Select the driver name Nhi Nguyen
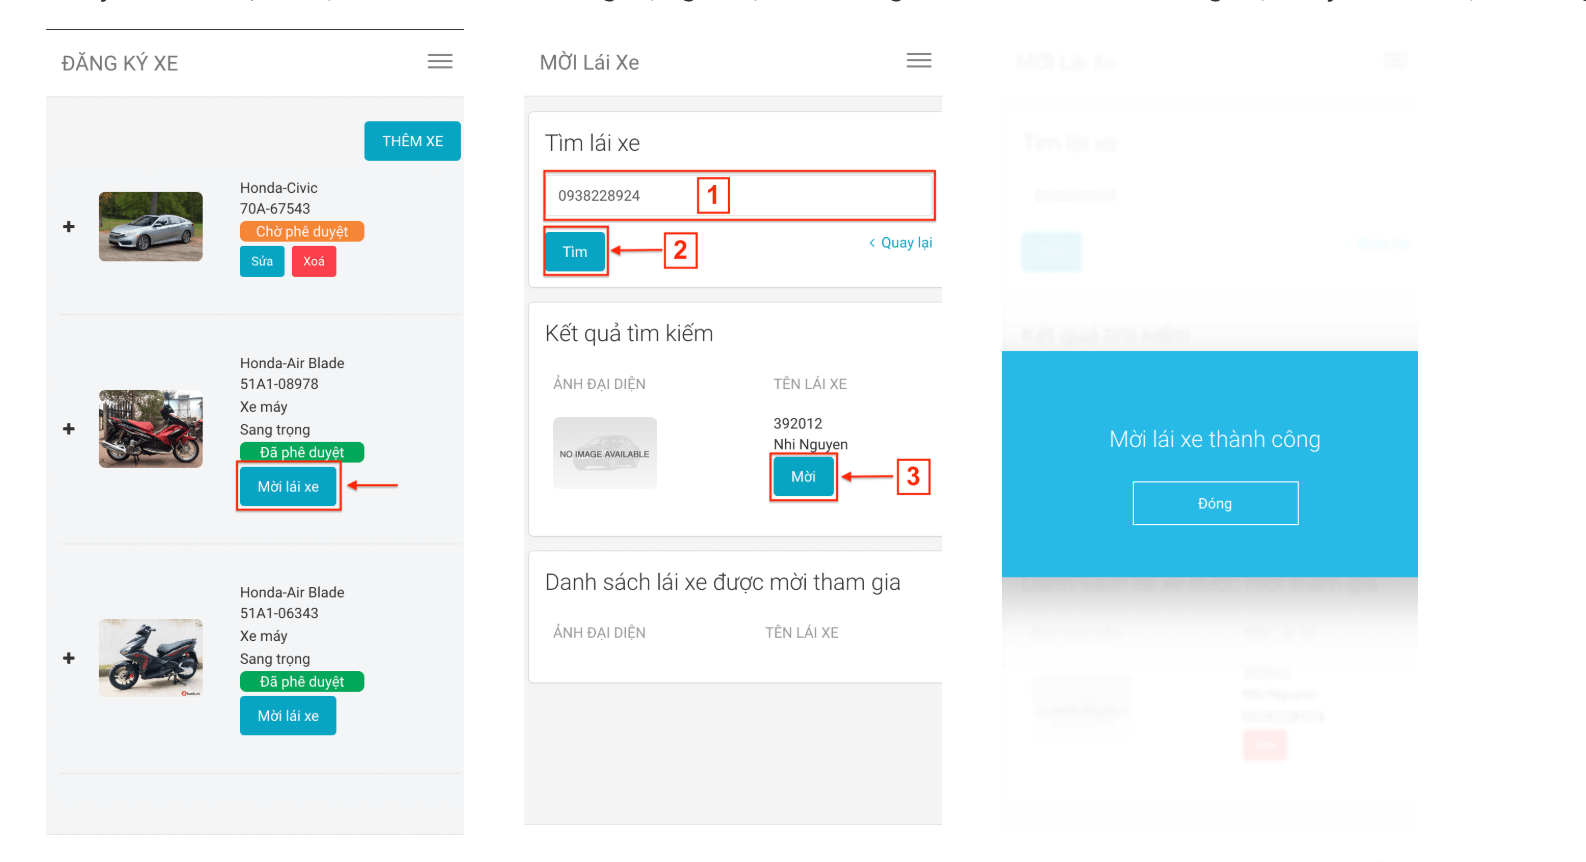Viewport: 1586px width, 862px height. click(x=810, y=445)
